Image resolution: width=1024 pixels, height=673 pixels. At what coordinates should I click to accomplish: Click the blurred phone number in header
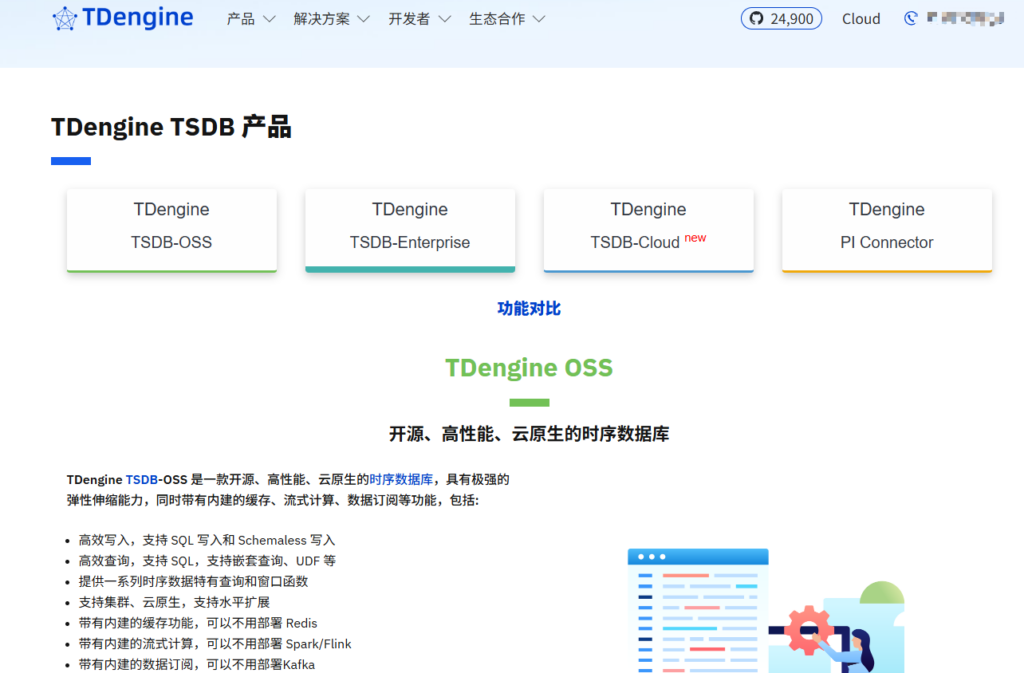coord(965,18)
